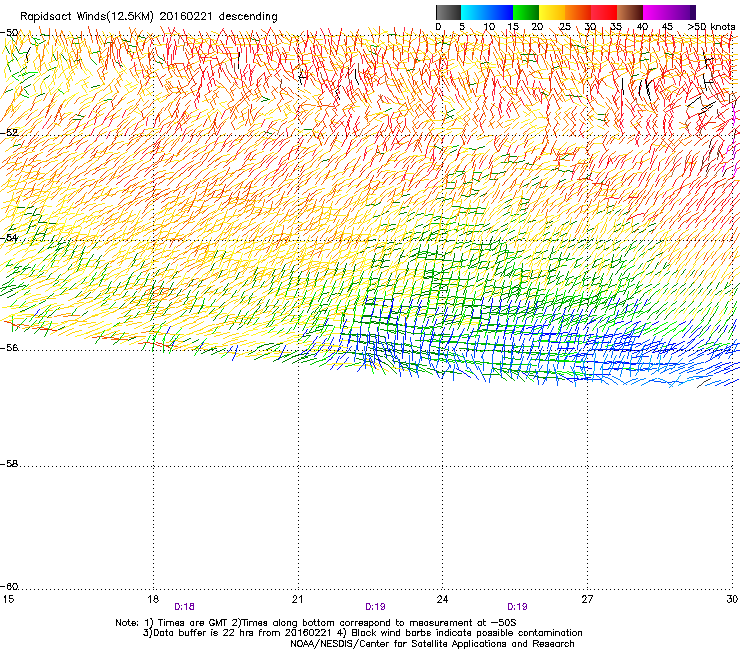This screenshot has height=650, width=740.
Task: Click the cyan segment of the wind color bar
Action: [x=474, y=12]
